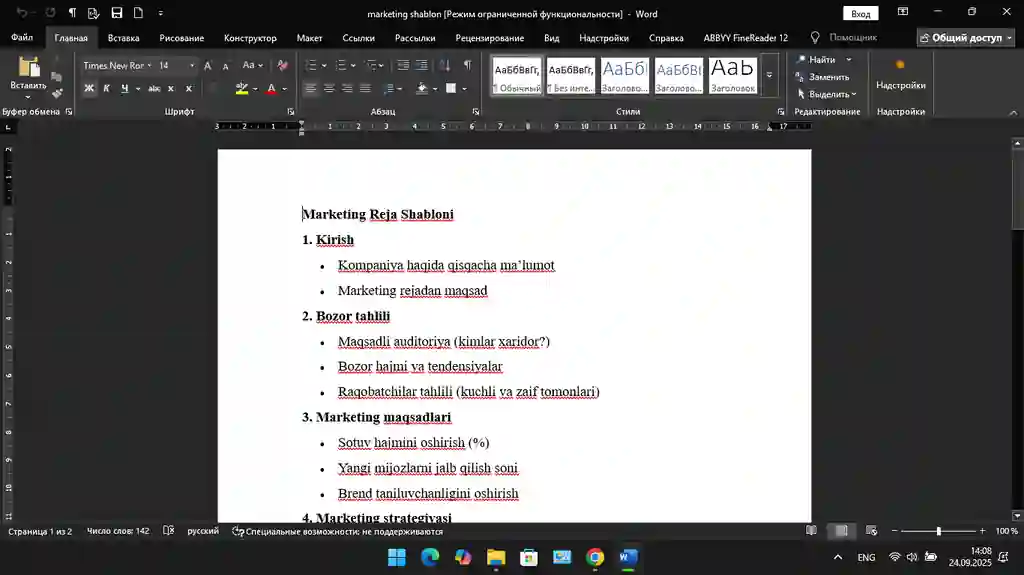Click the Paste clipboard icon
This screenshot has height=575, width=1024.
point(28,67)
